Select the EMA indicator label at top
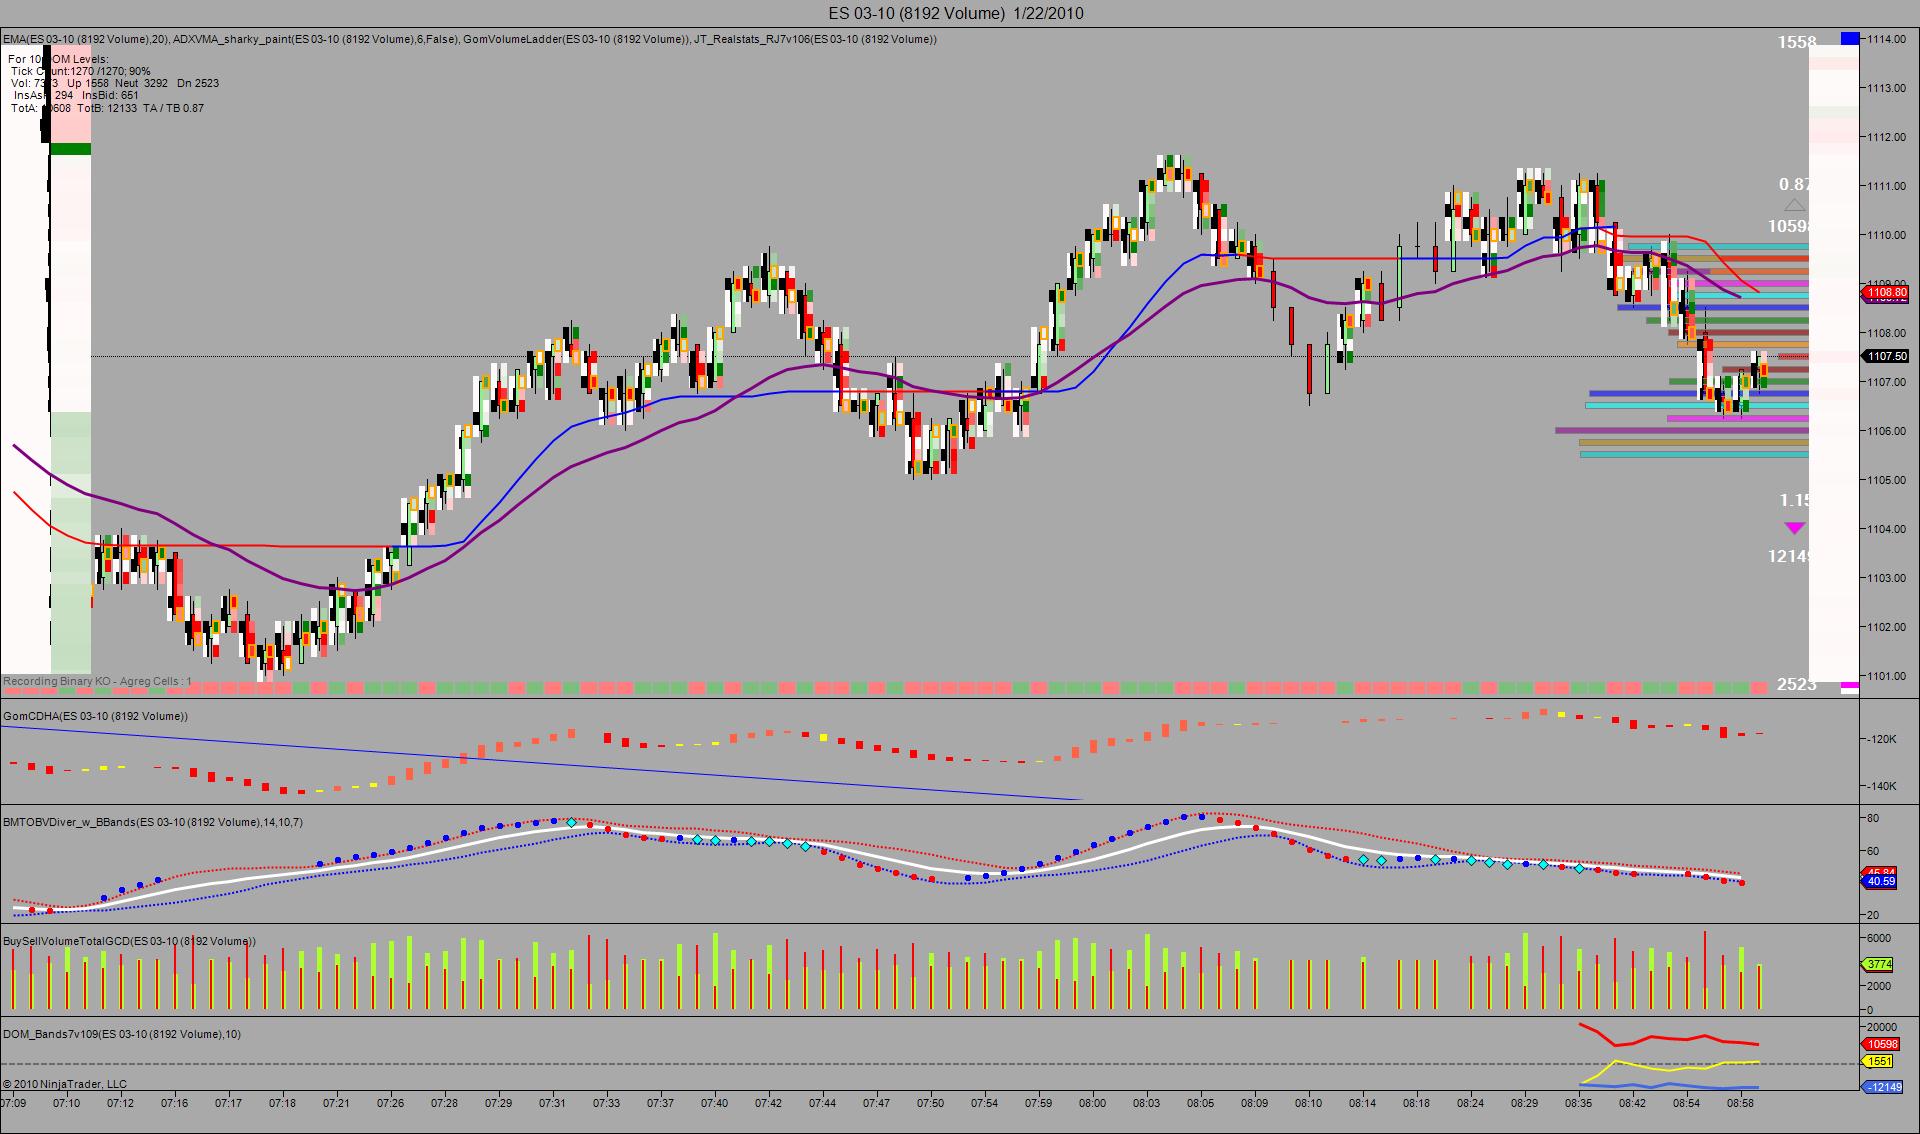This screenshot has width=1920, height=1134. click(x=85, y=39)
